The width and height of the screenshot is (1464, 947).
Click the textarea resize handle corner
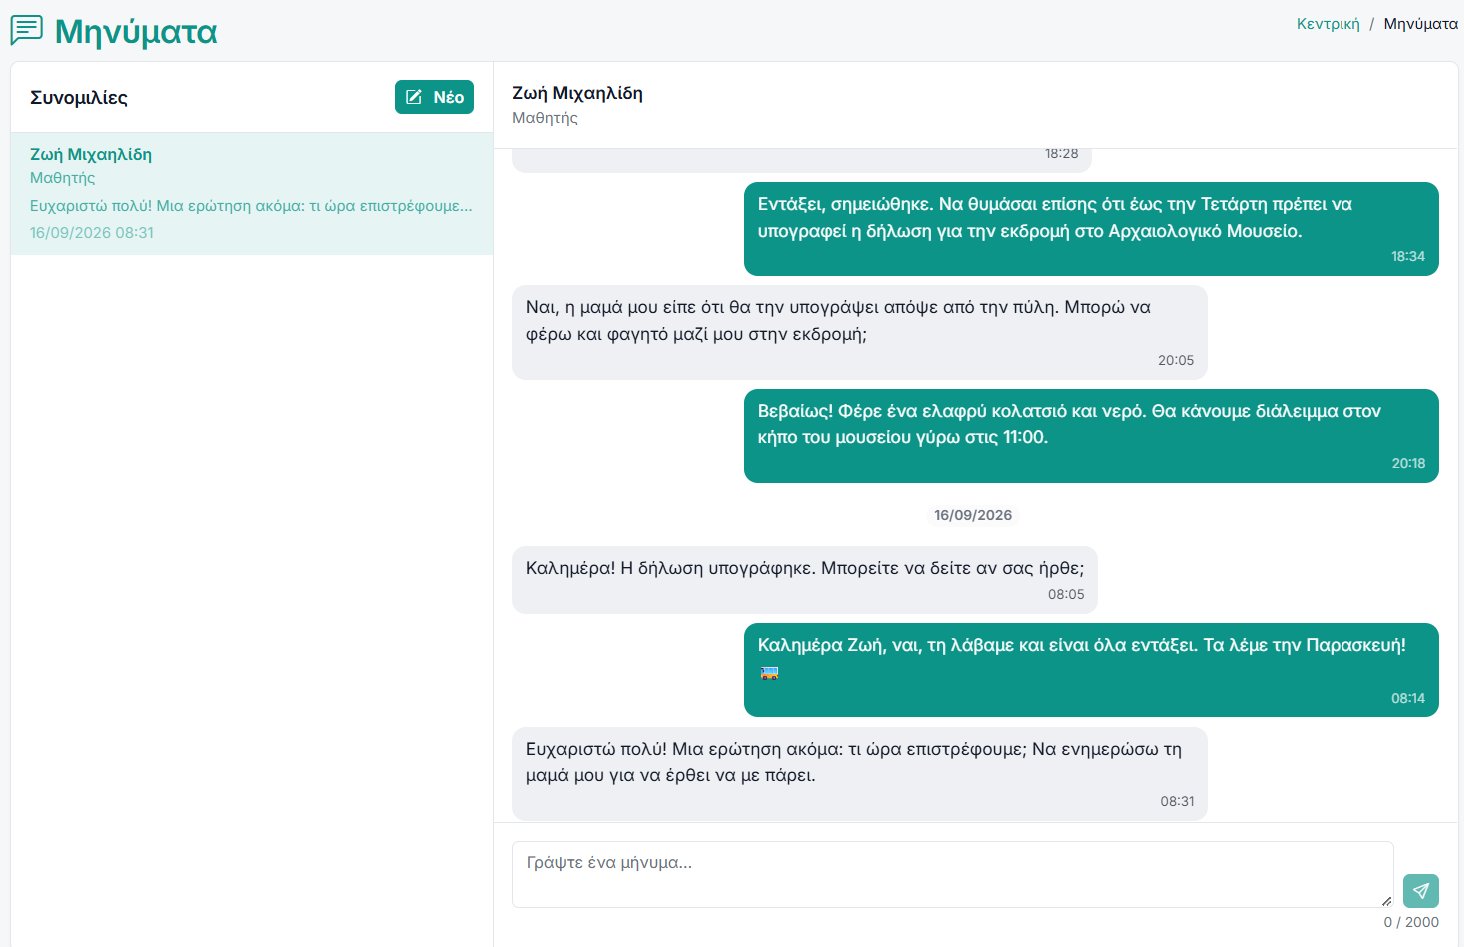pyautogui.click(x=1386, y=901)
